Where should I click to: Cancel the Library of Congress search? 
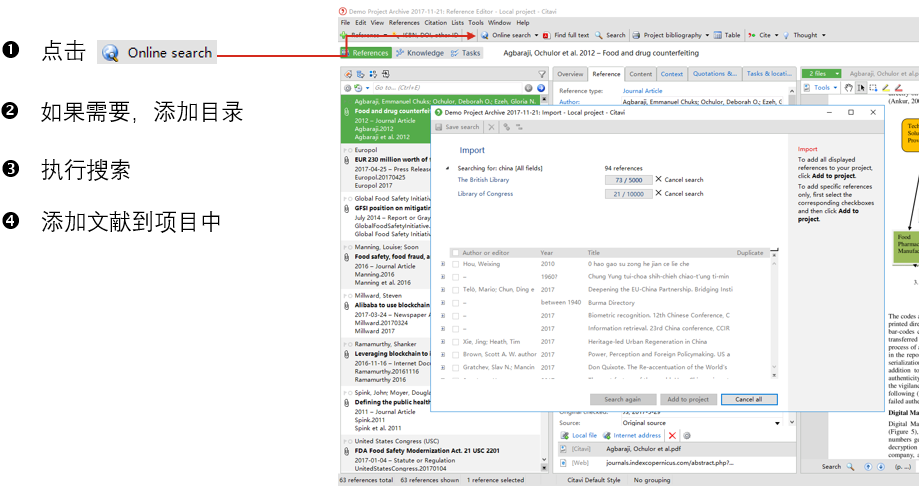(x=679, y=193)
